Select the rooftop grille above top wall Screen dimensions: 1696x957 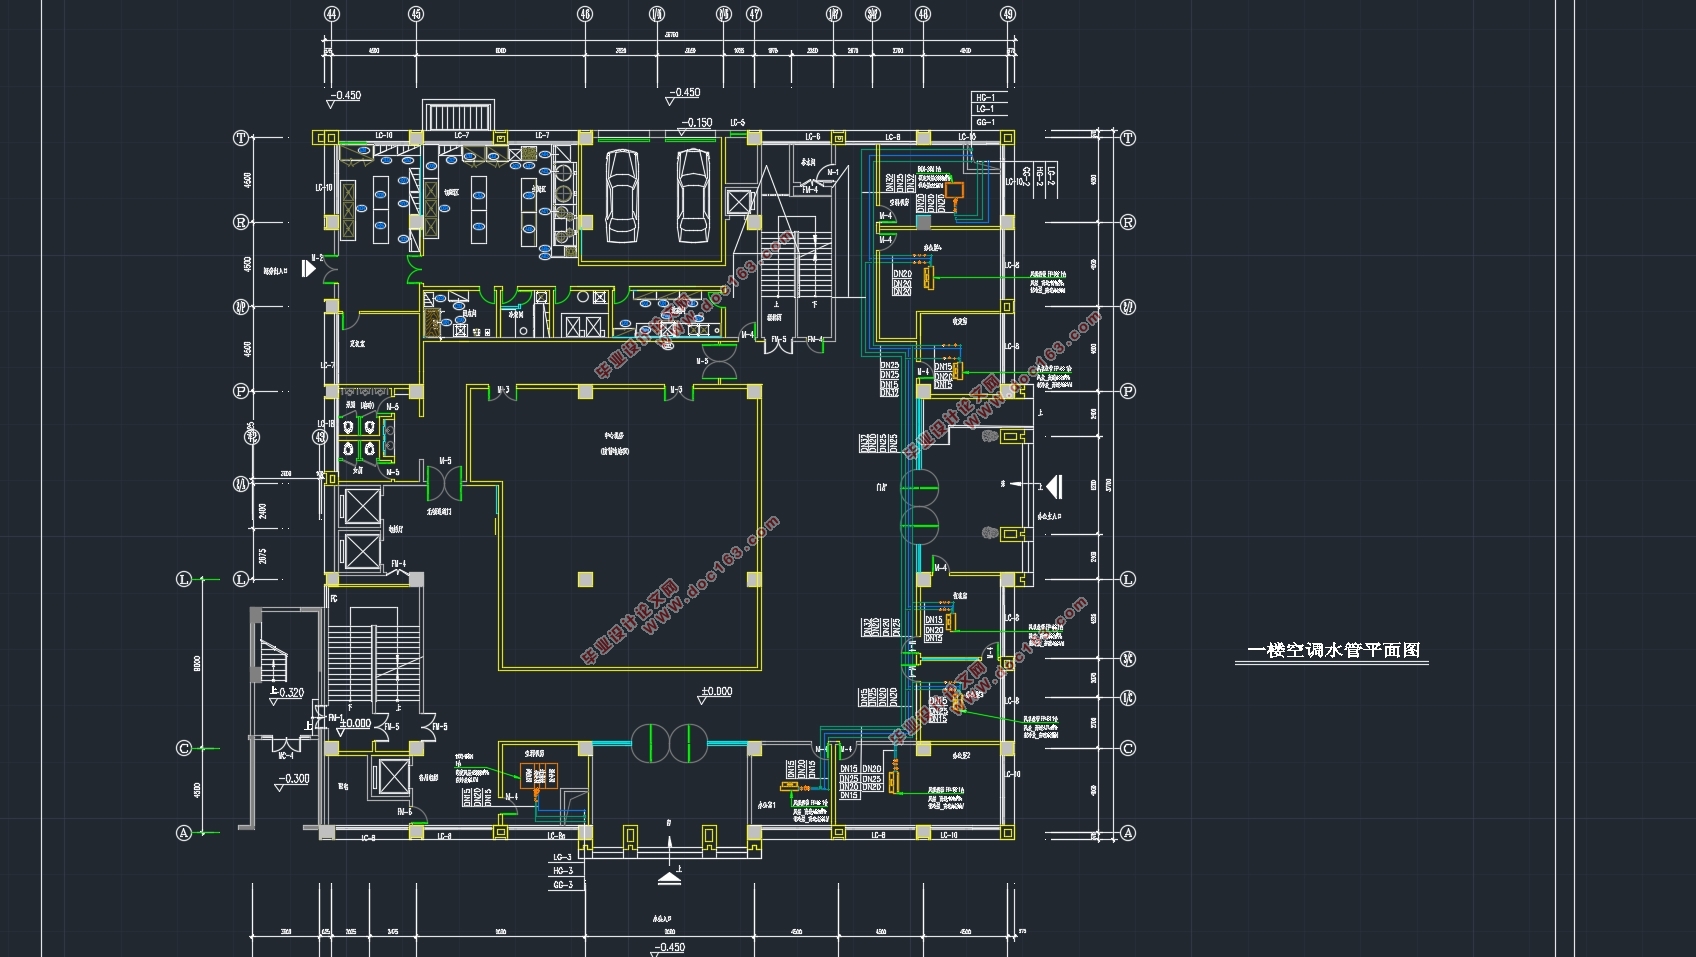click(460, 114)
